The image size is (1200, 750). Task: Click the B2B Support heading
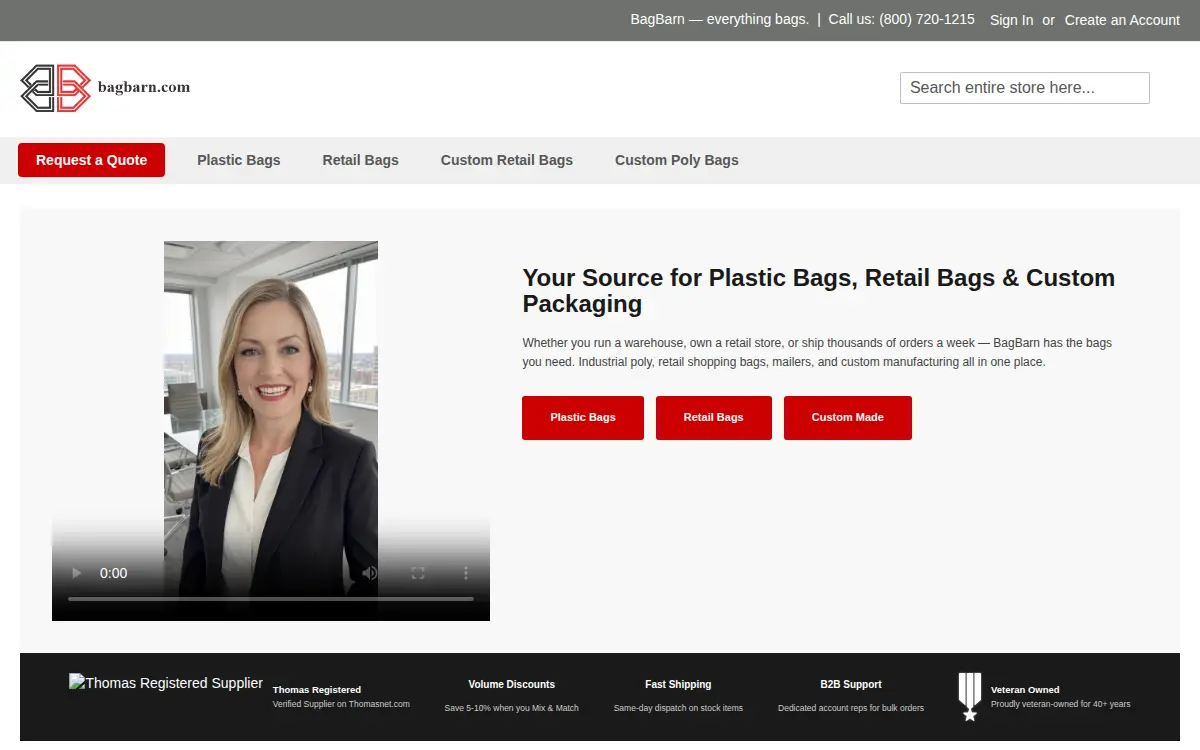(851, 685)
